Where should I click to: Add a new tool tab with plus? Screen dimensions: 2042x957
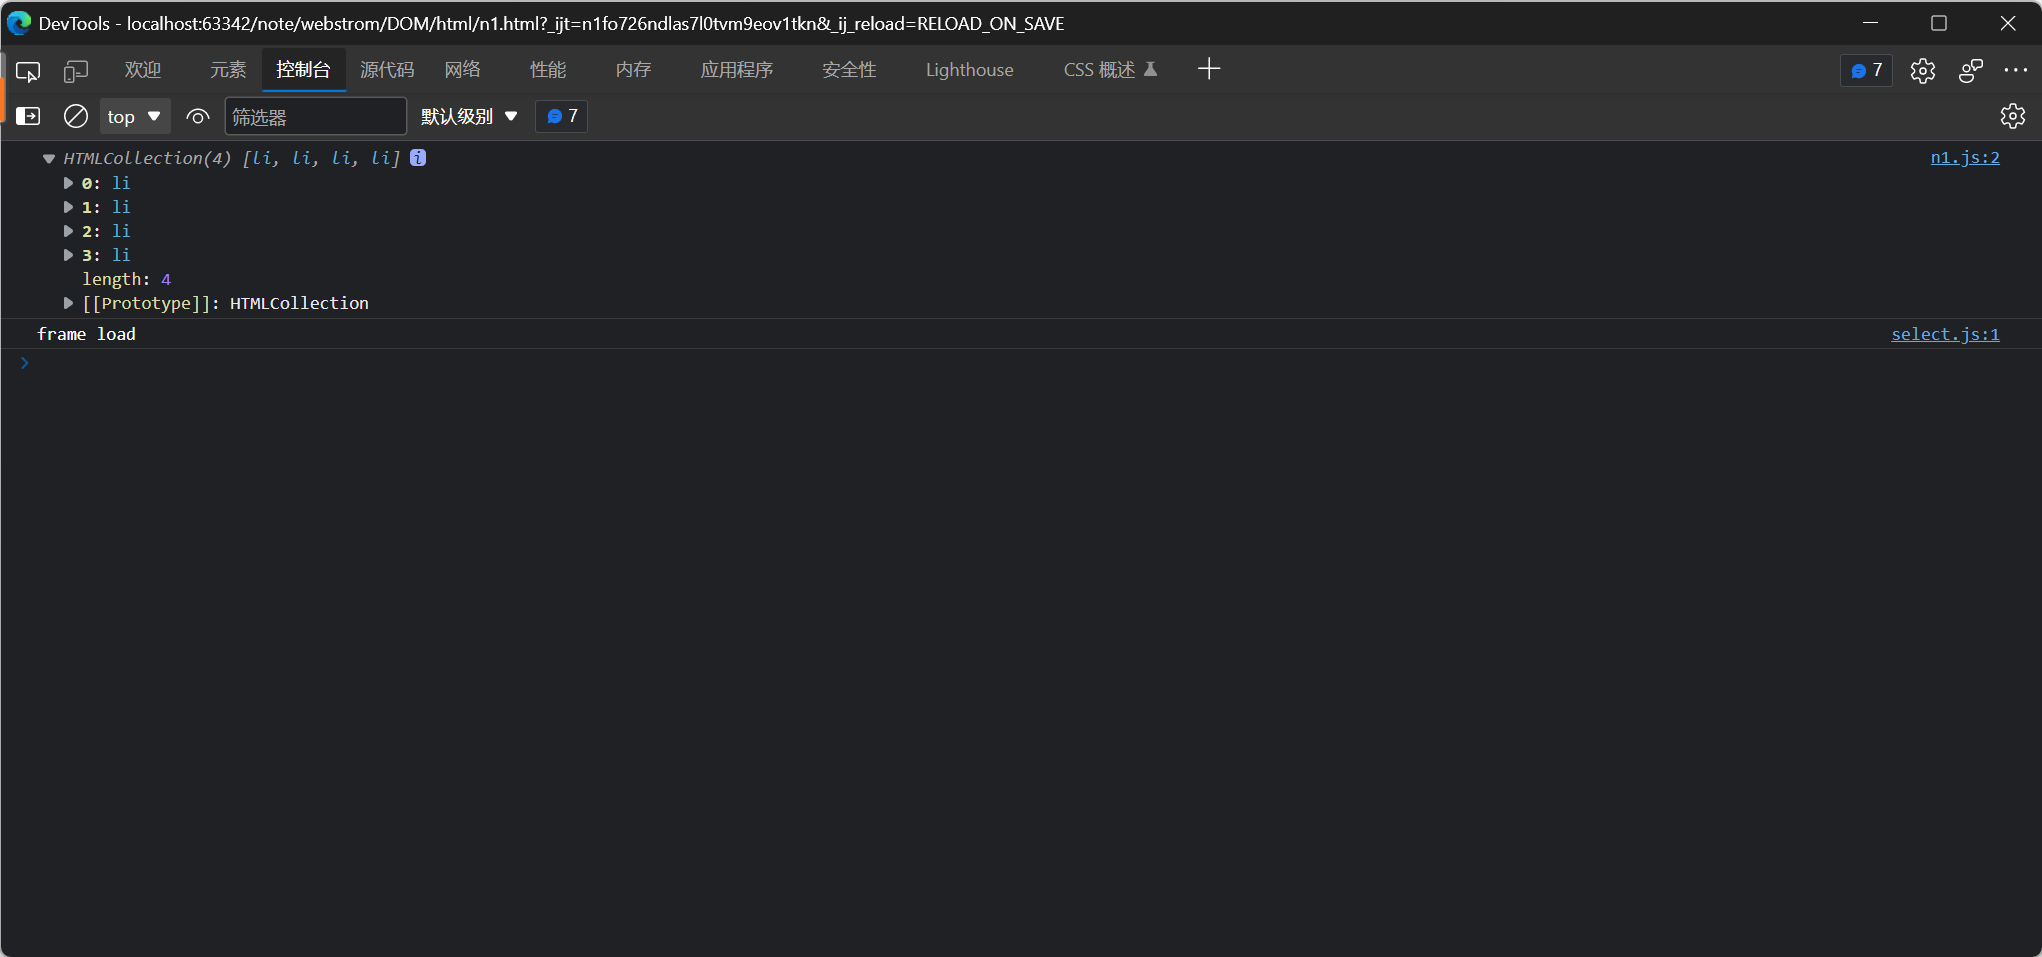pos(1209,69)
